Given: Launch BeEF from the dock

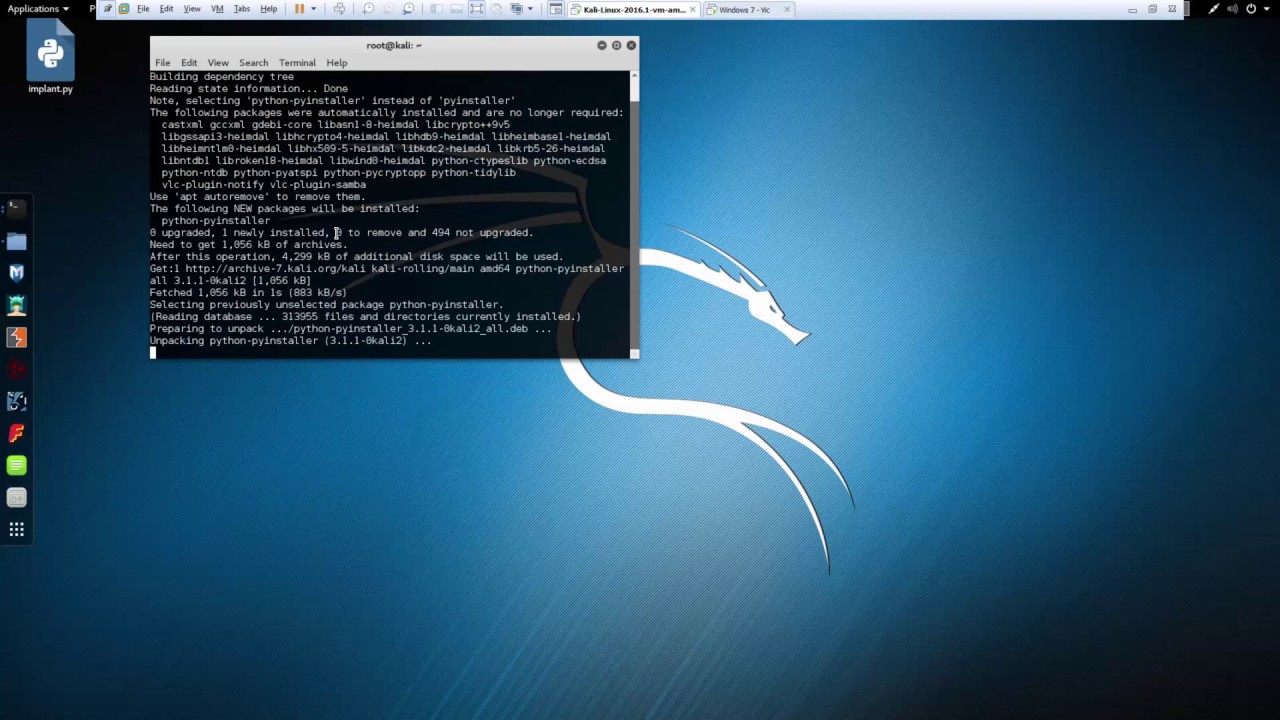Looking at the screenshot, I should point(16,401).
